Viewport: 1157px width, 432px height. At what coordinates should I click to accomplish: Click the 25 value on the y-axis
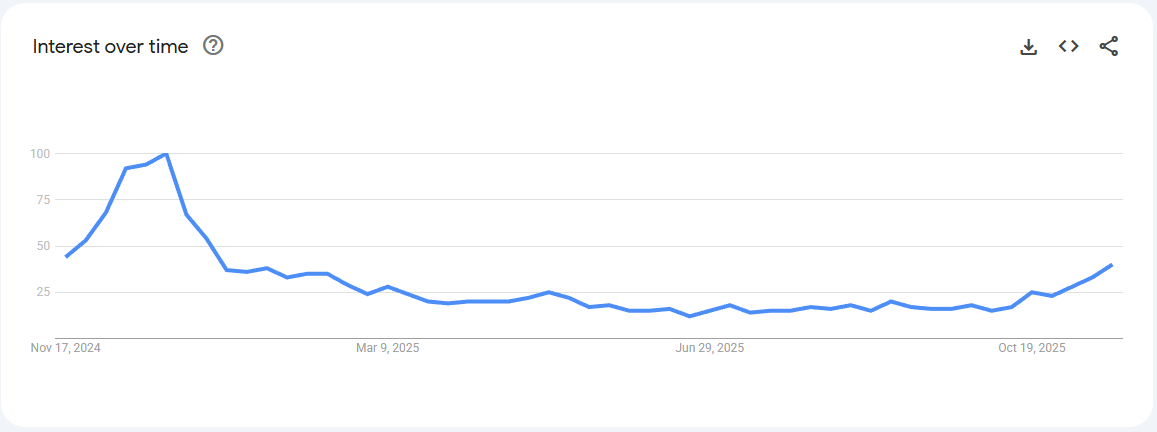pos(43,292)
